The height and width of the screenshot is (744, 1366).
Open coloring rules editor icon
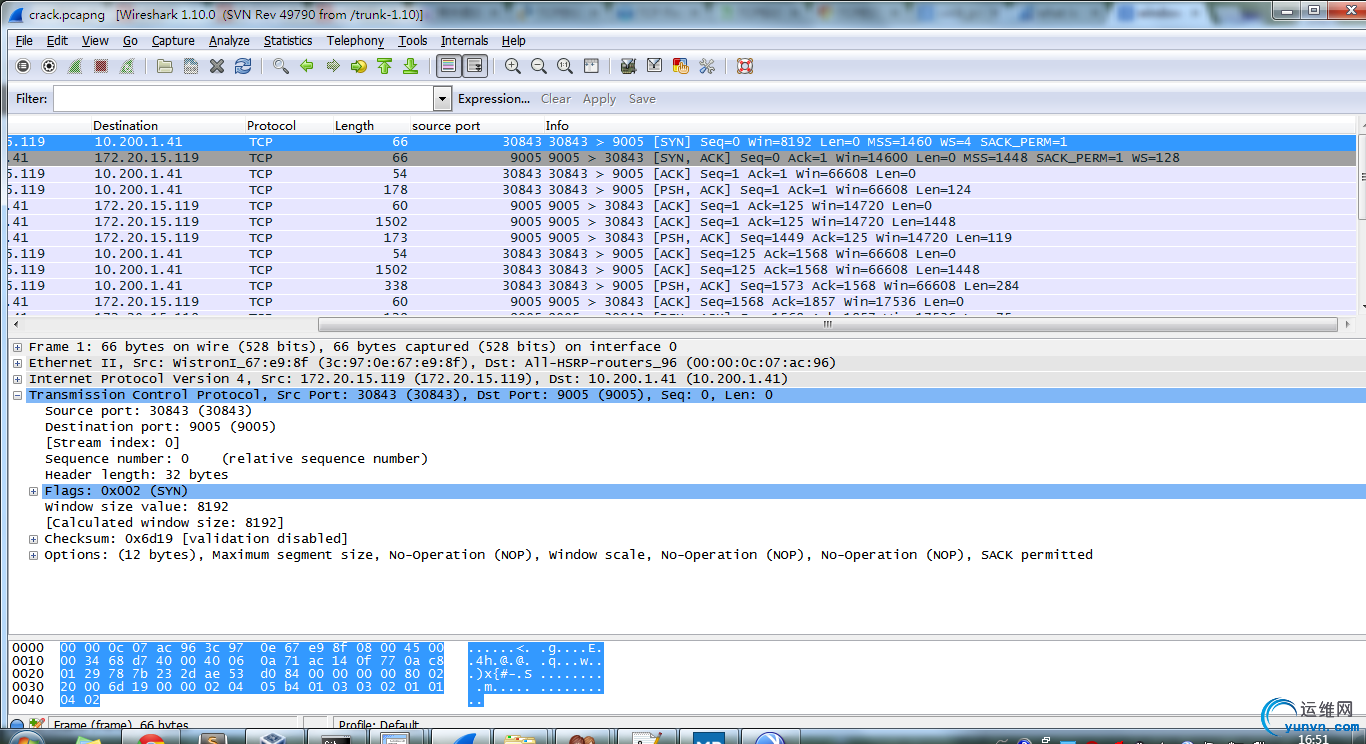coord(681,66)
